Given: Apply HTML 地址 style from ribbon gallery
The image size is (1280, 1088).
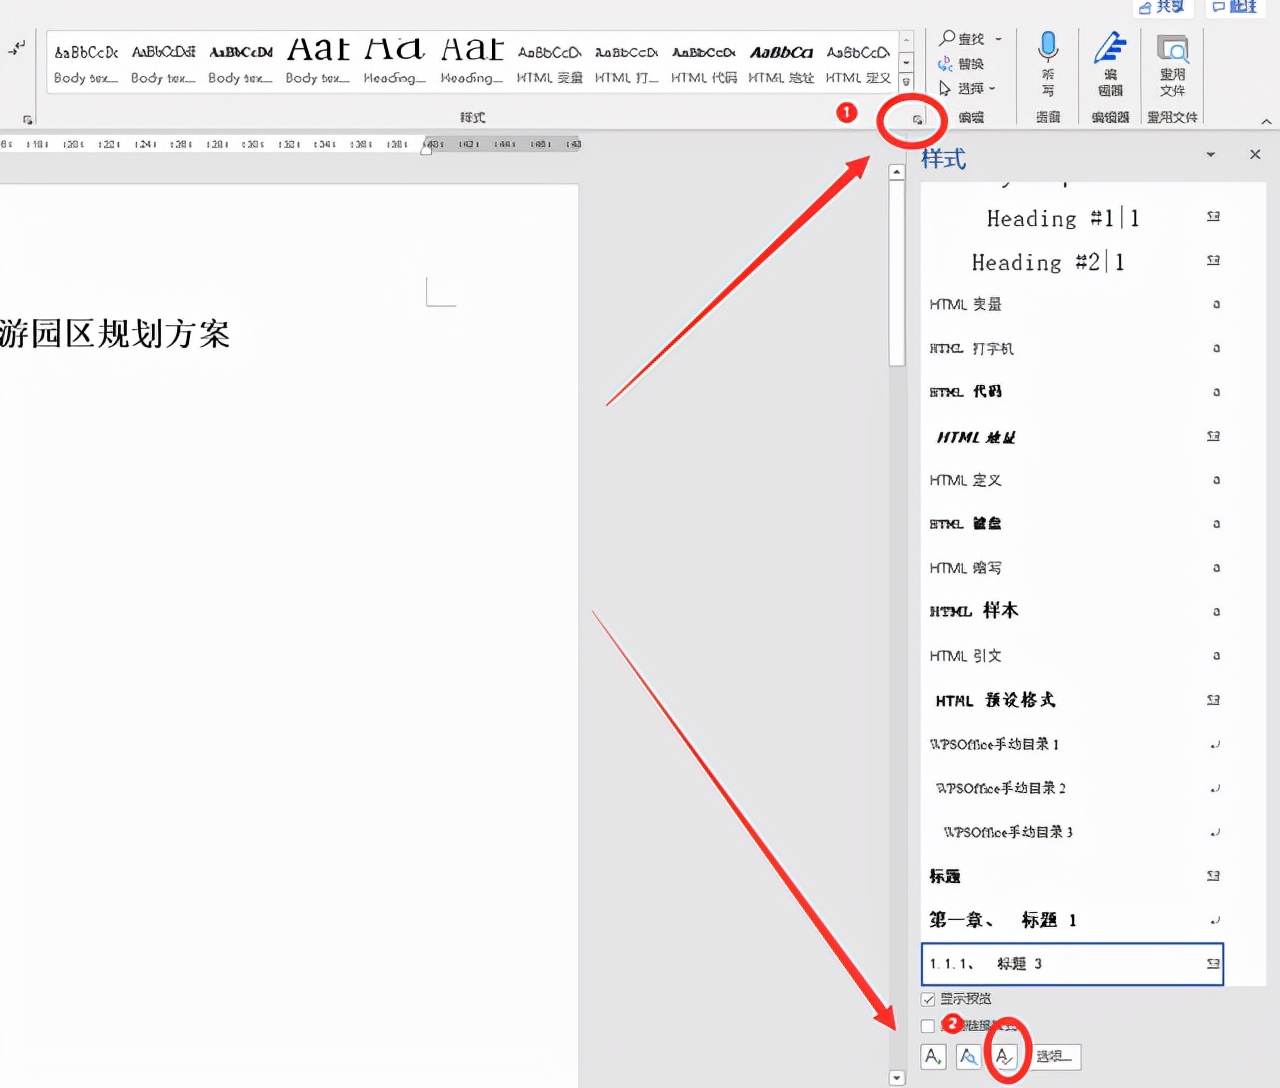Looking at the screenshot, I should pos(781,63).
